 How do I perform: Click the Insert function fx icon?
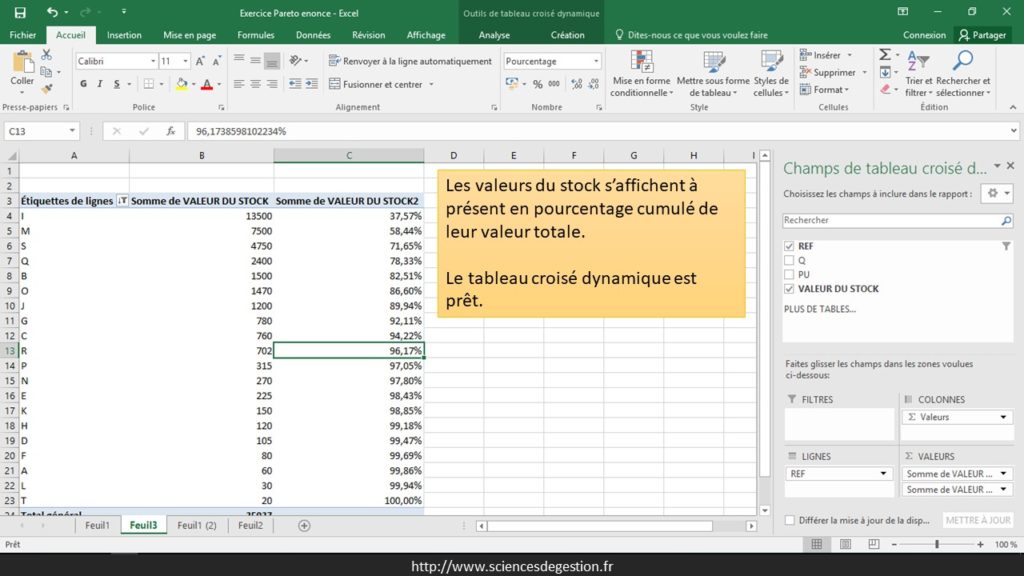tap(171, 131)
